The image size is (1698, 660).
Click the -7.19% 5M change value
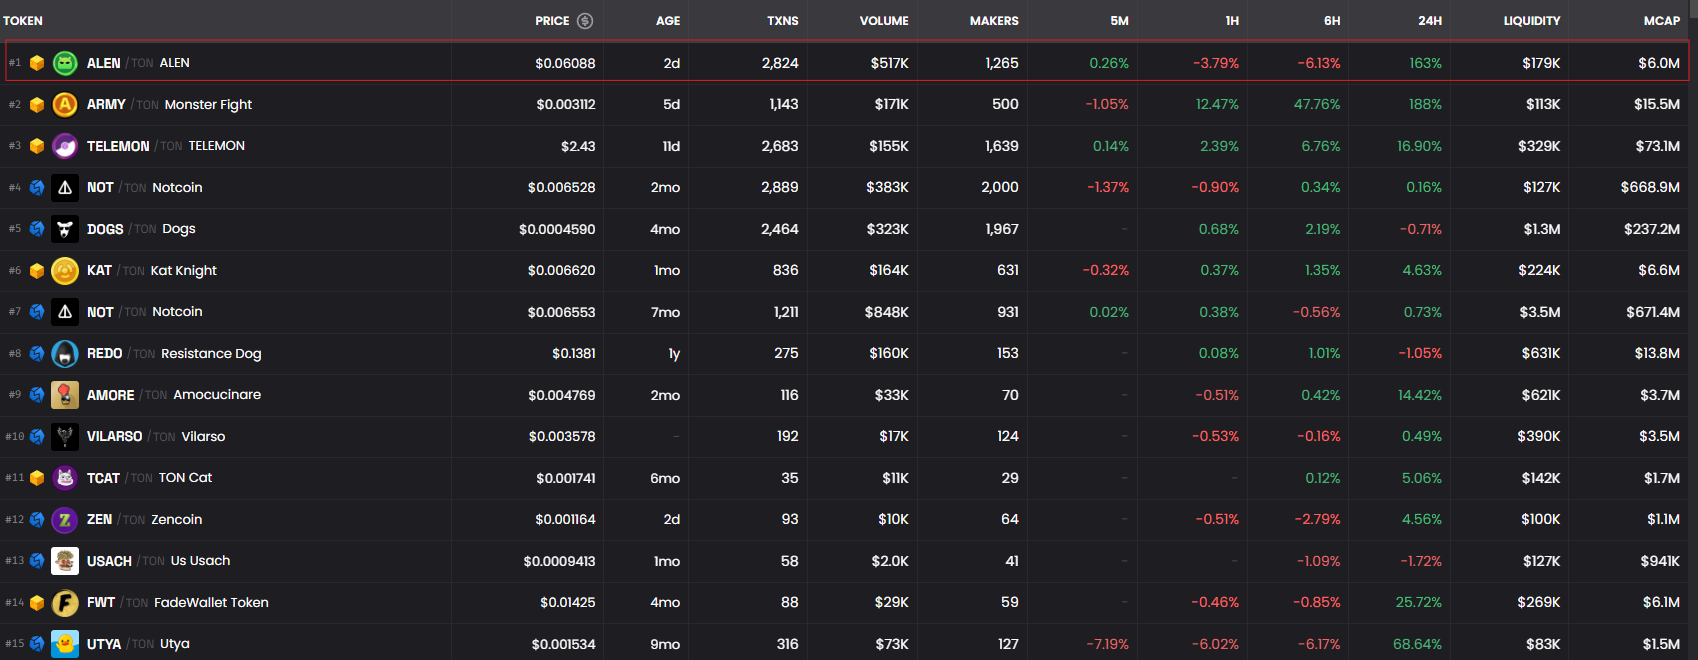[1107, 644]
